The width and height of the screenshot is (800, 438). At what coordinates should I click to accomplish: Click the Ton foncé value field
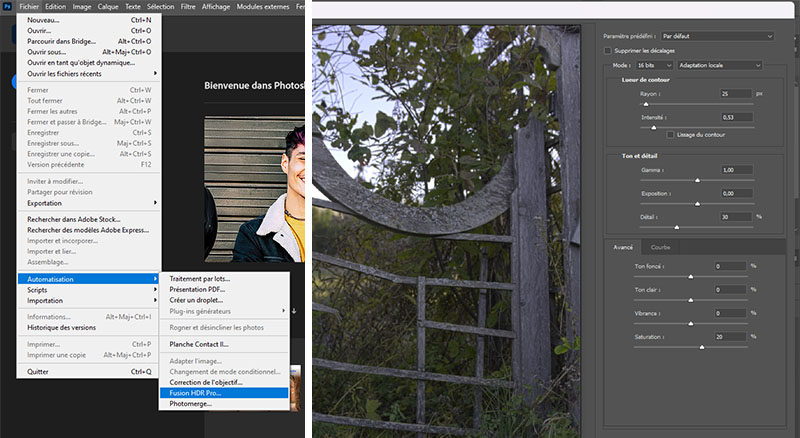pyautogui.click(x=730, y=266)
